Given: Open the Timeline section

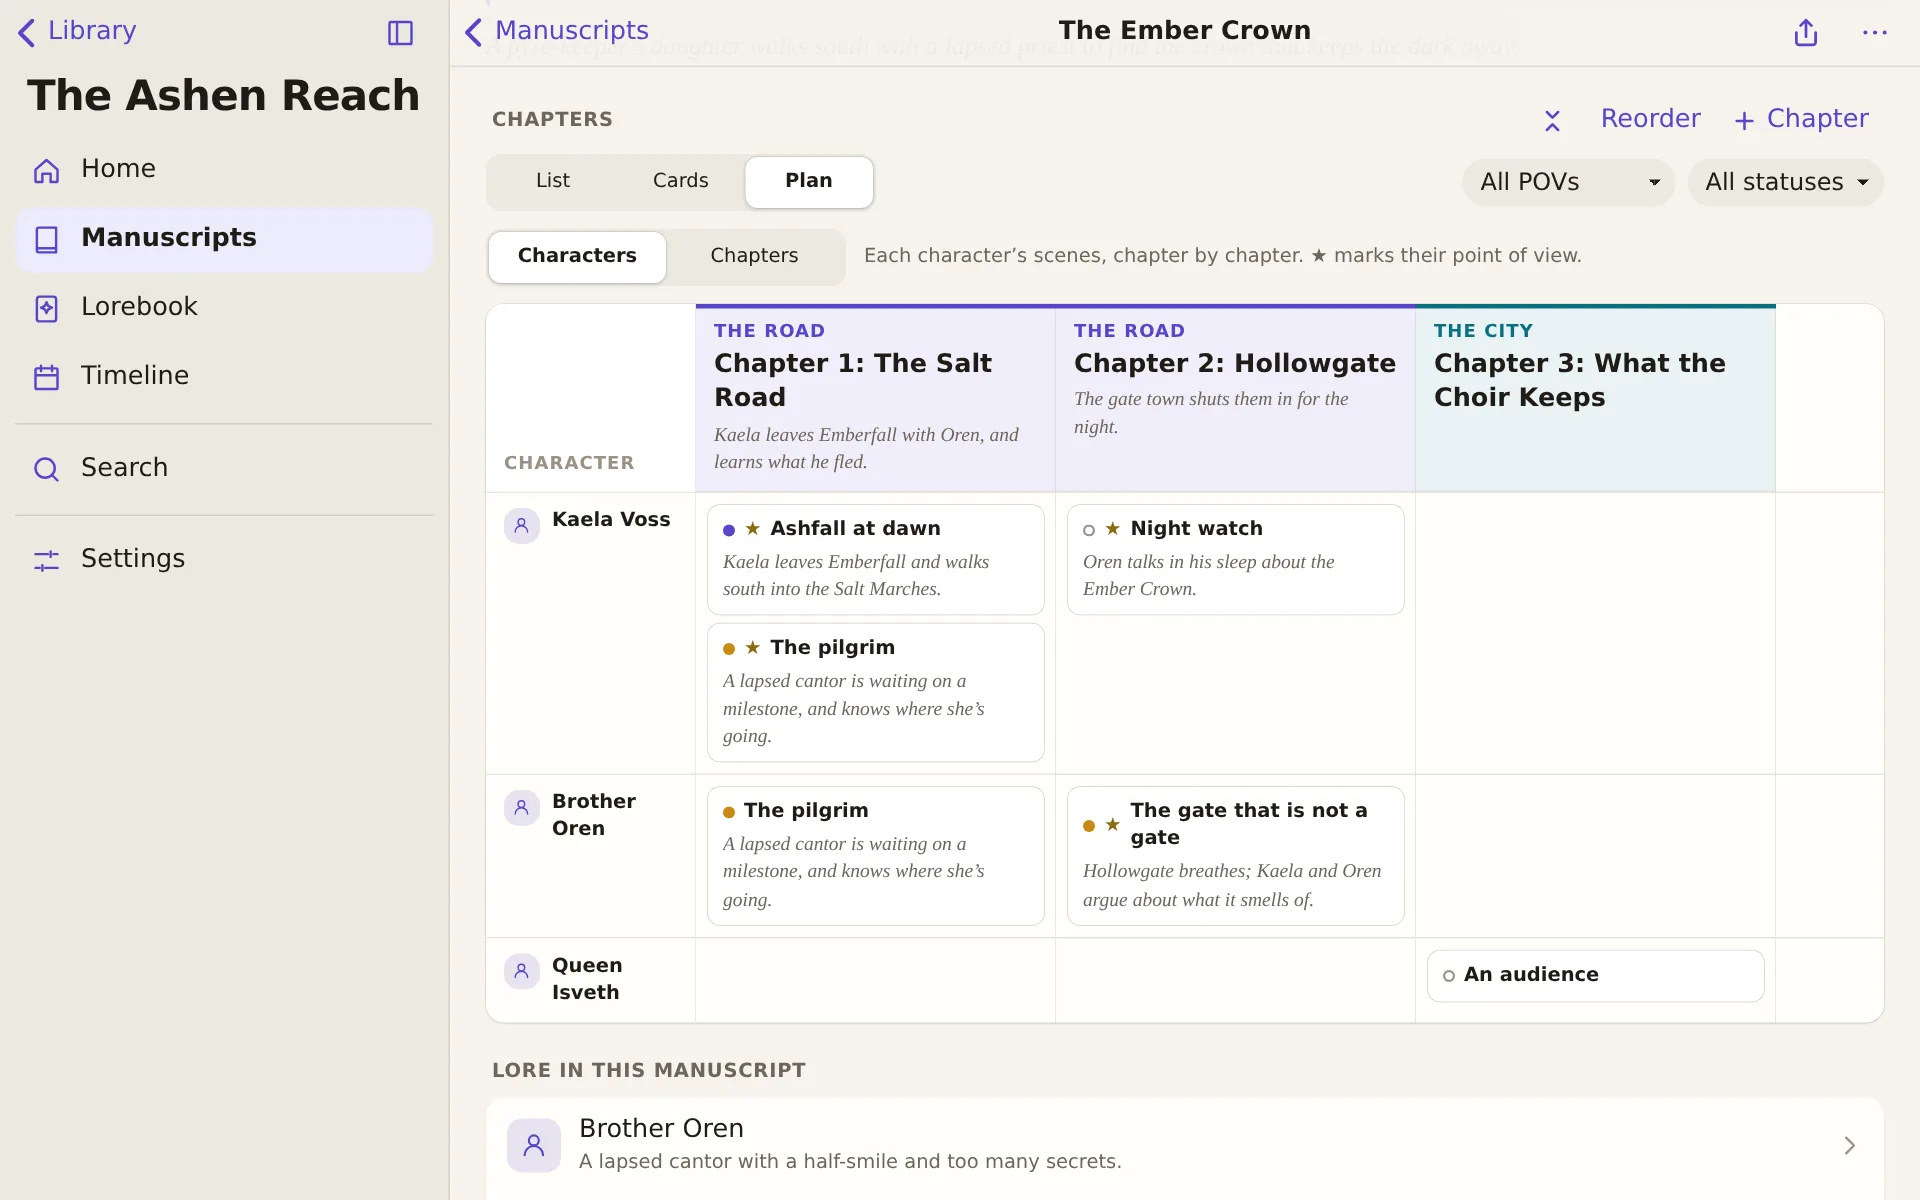Looking at the screenshot, I should coord(225,376).
